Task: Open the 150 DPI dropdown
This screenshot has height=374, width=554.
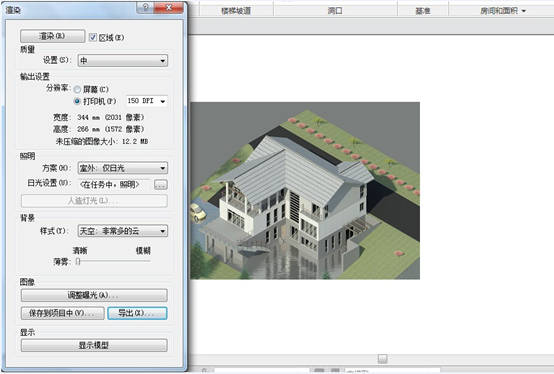Action: [x=147, y=101]
